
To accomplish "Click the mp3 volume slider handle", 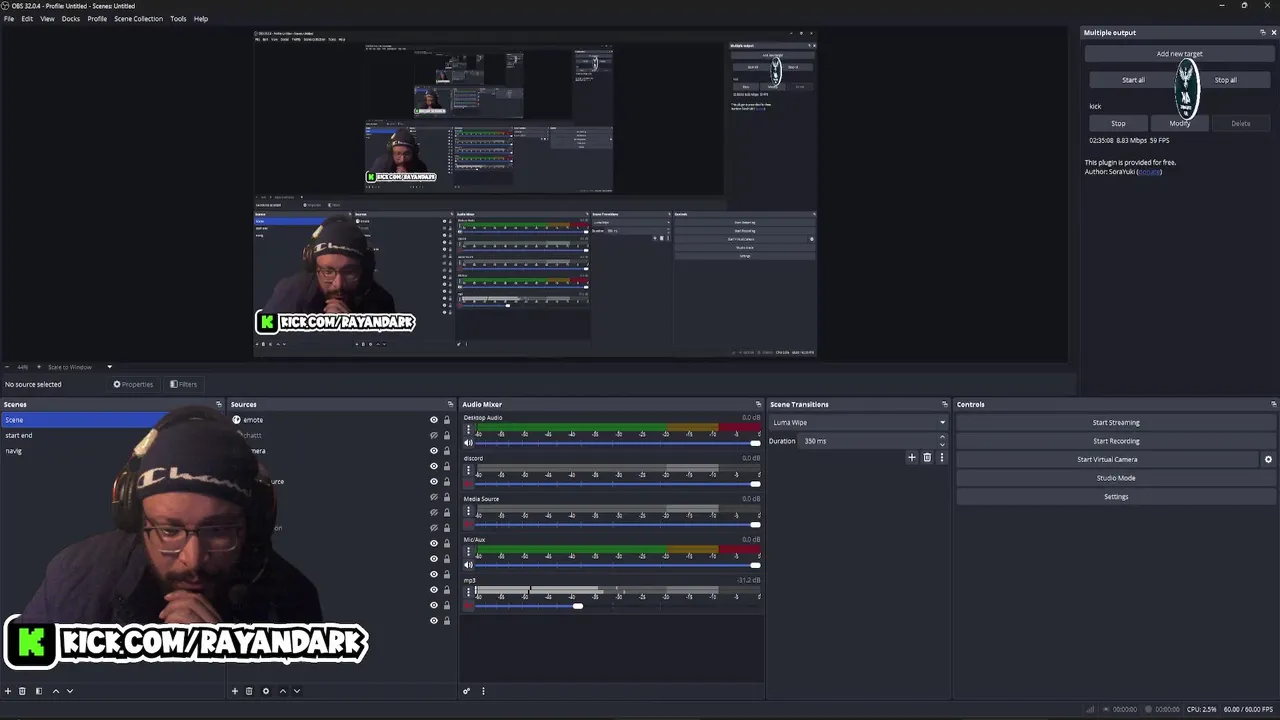I will [x=577, y=605].
